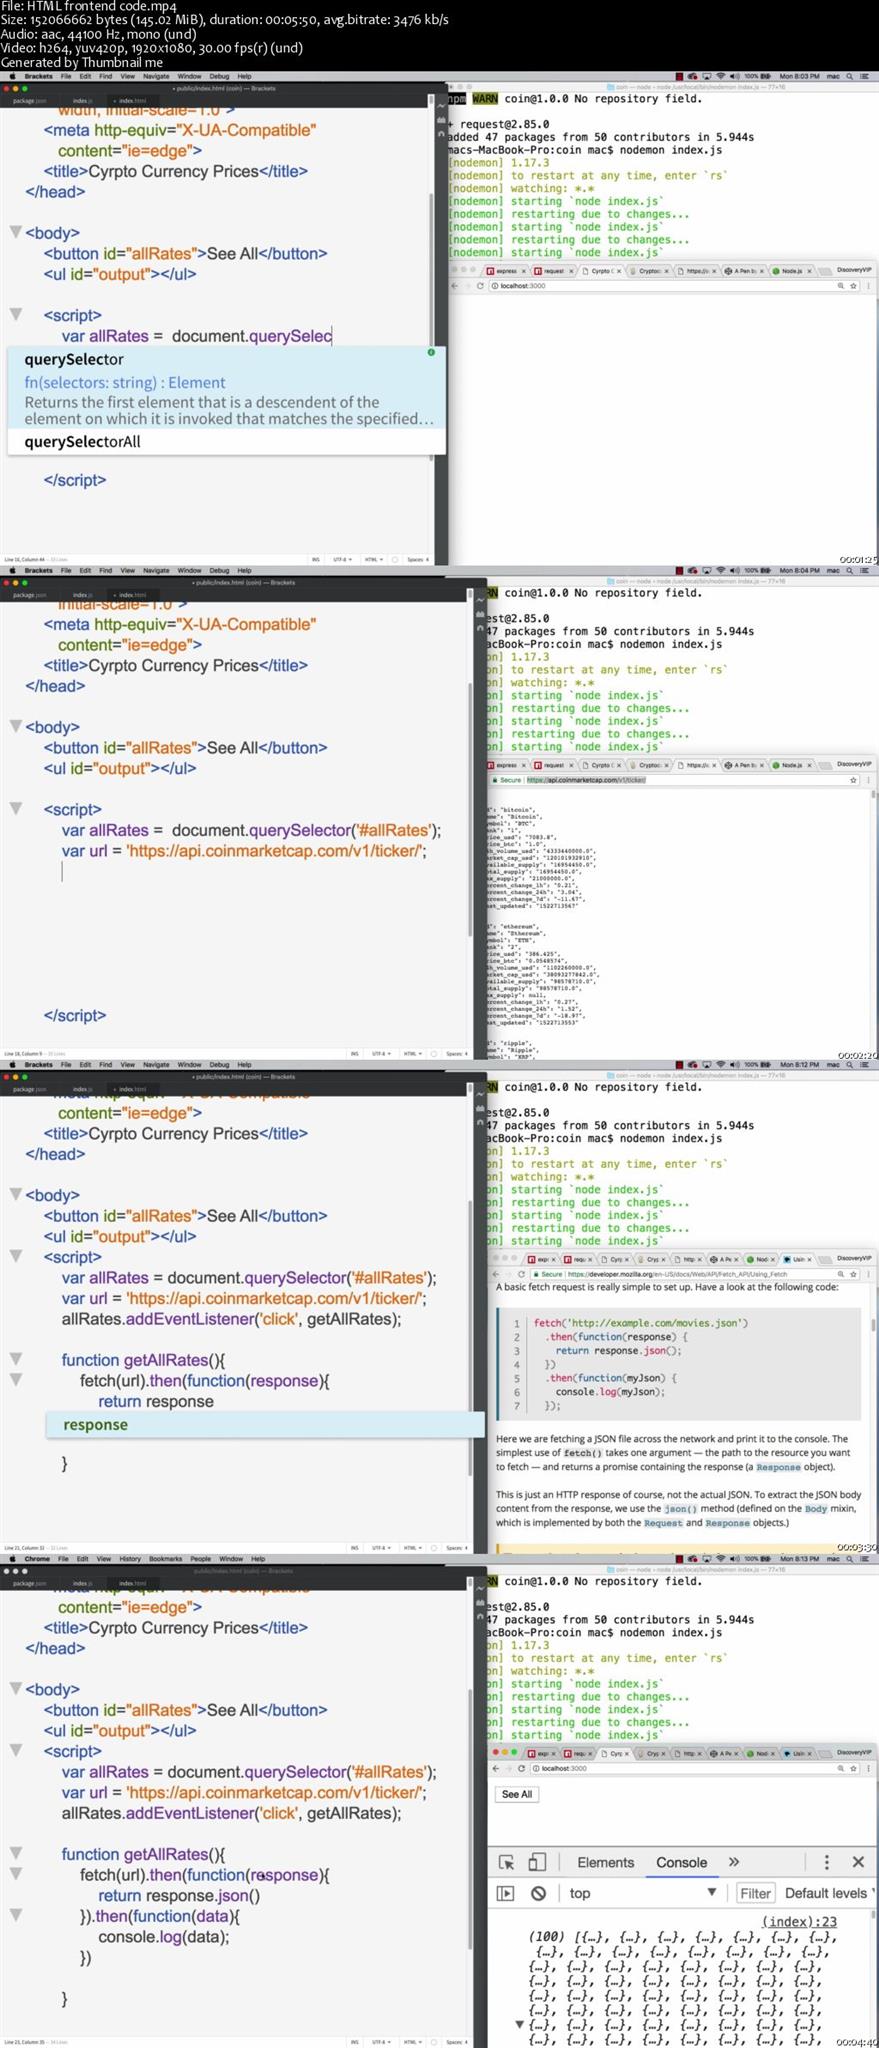Click the MDN page vertical scrollbar

[874, 1325]
